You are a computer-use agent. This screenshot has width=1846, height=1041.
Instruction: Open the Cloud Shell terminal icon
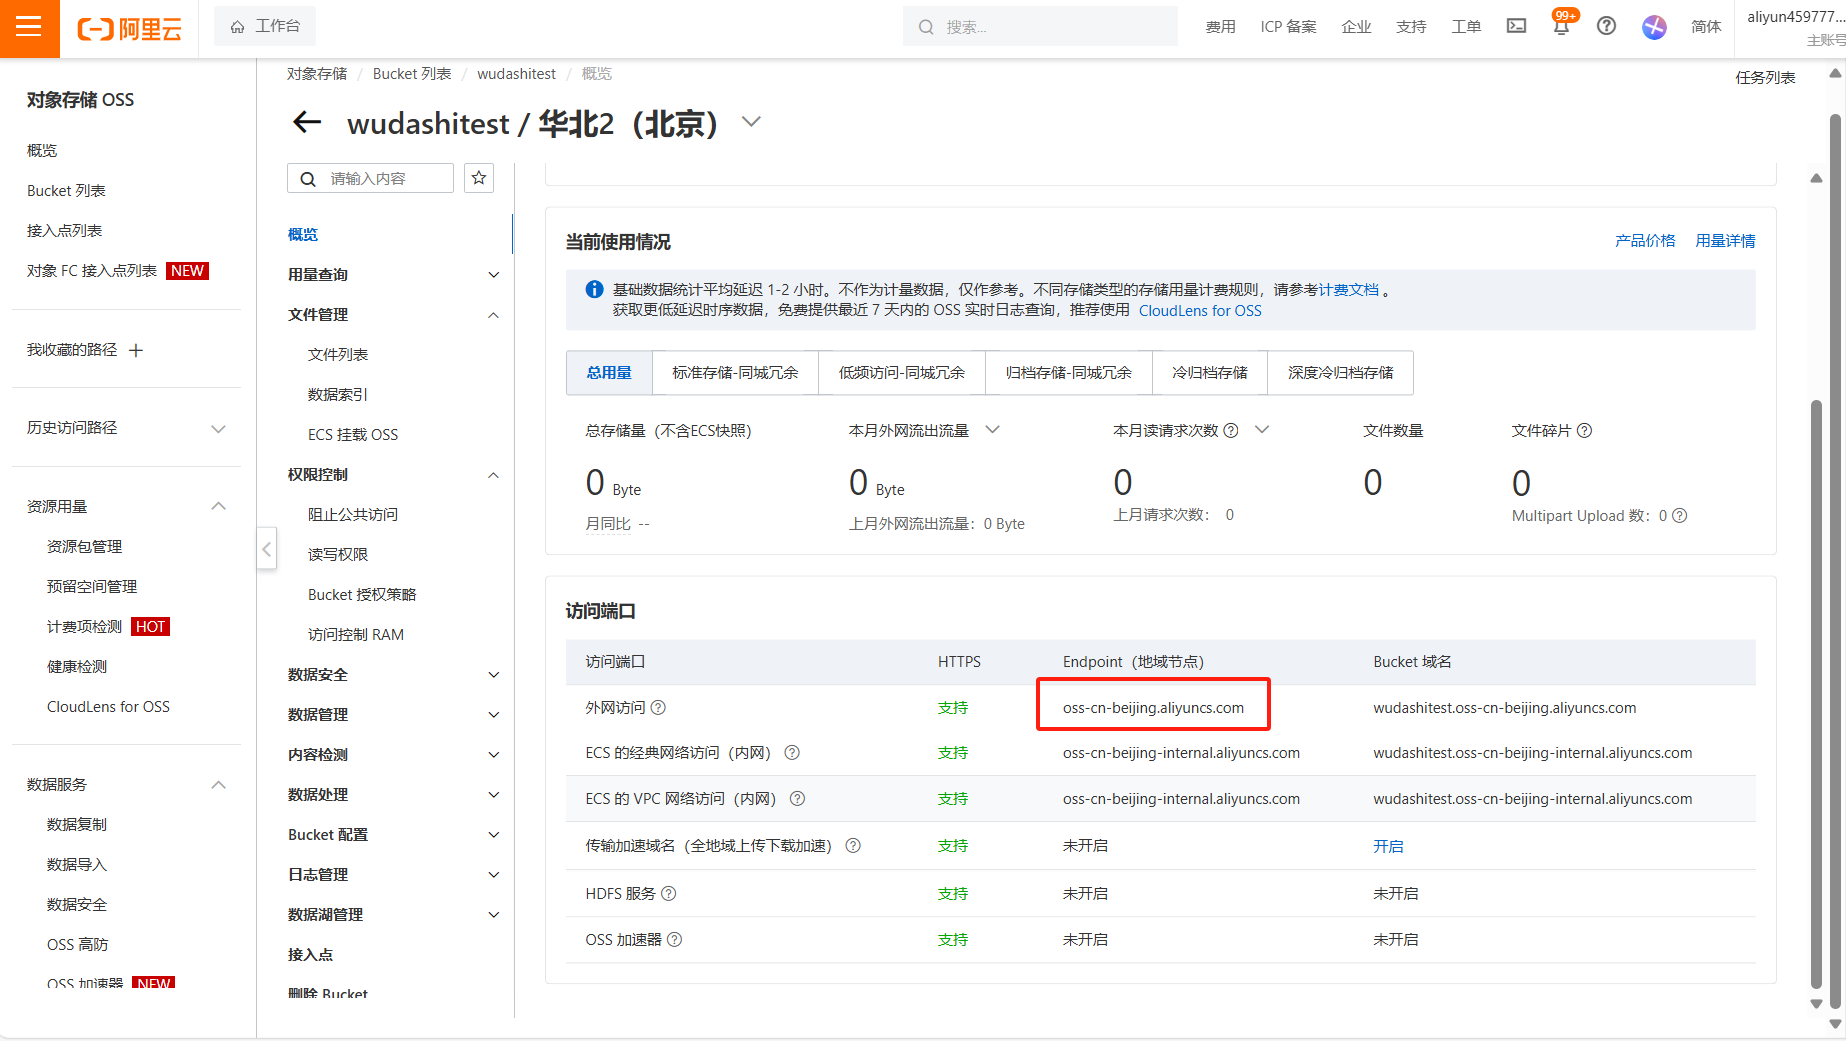click(x=1516, y=26)
